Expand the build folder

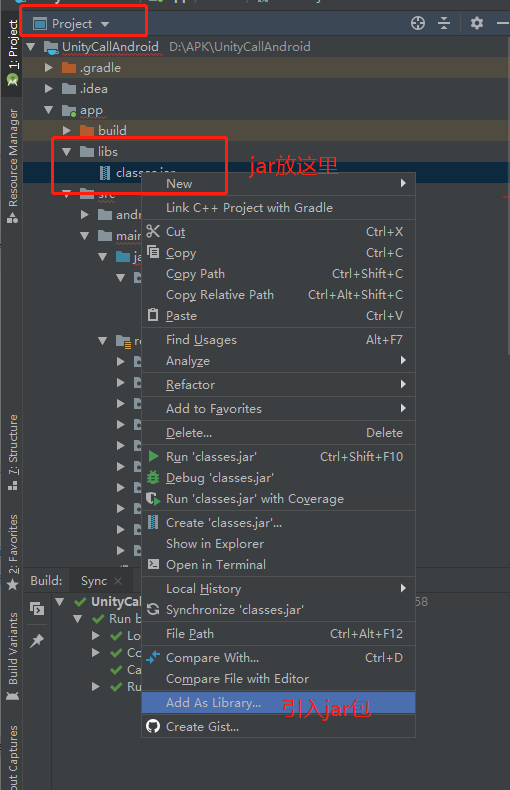(x=67, y=130)
